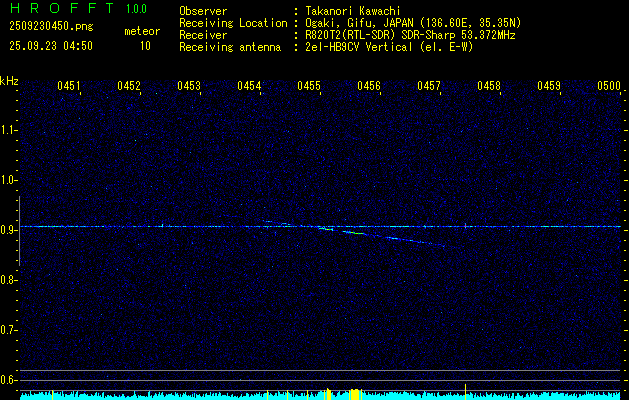The width and height of the screenshot is (629, 400).
Task: Click the file name 2509230450.png
Action: (x=50, y=27)
